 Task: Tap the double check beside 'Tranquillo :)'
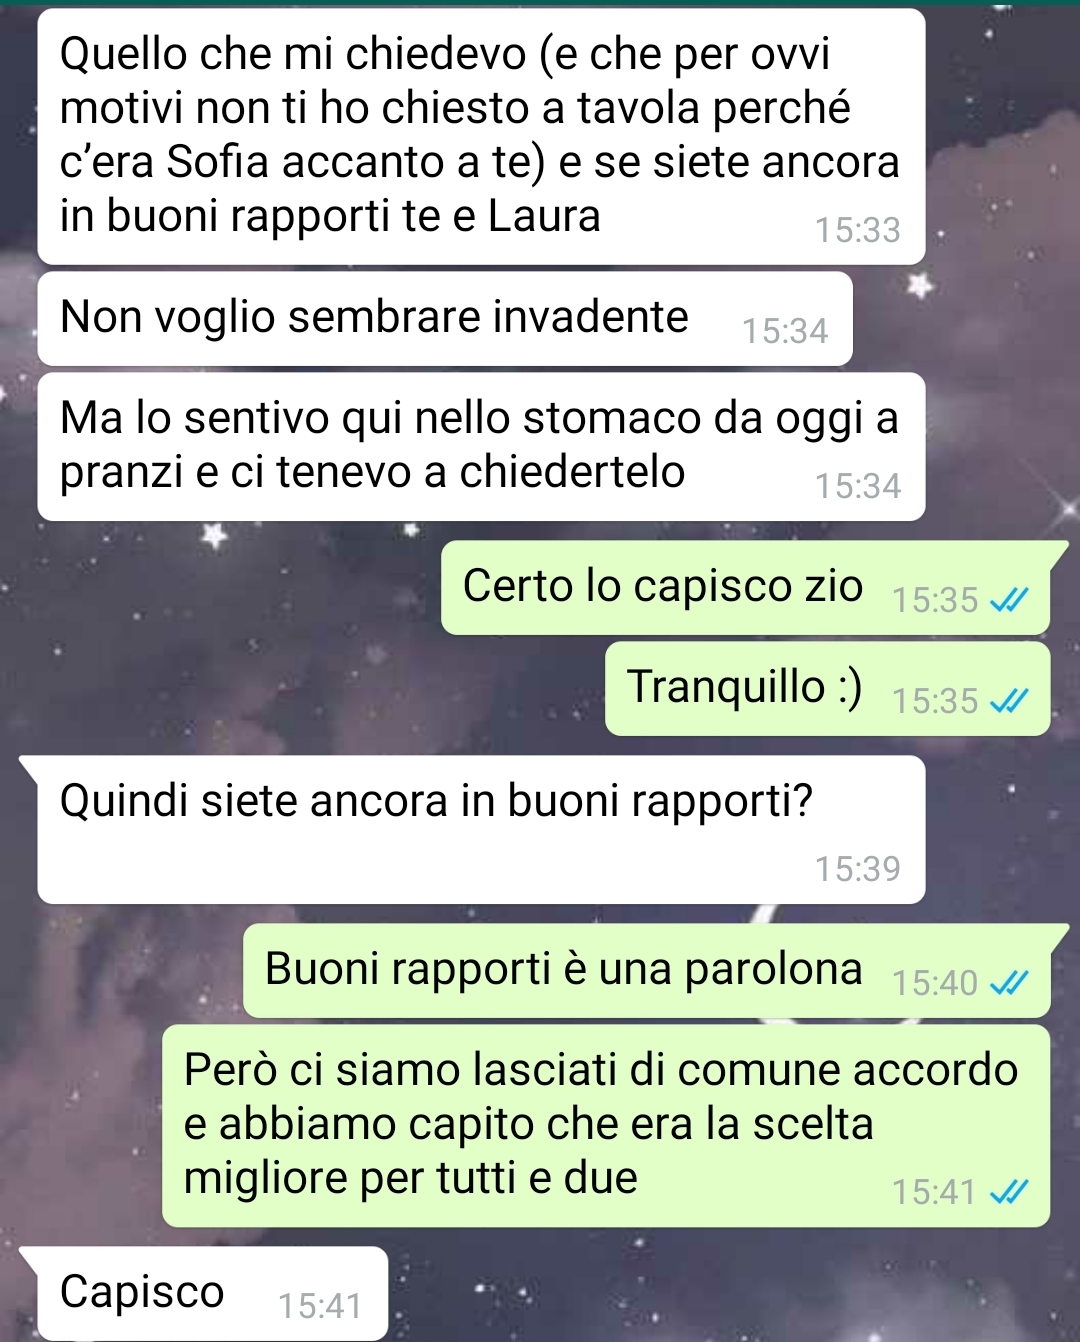[x=1008, y=702]
